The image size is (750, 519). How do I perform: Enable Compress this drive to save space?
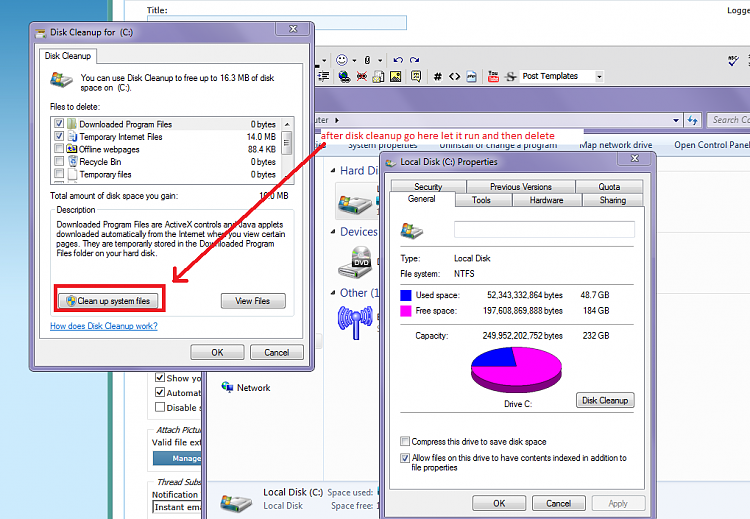click(405, 441)
